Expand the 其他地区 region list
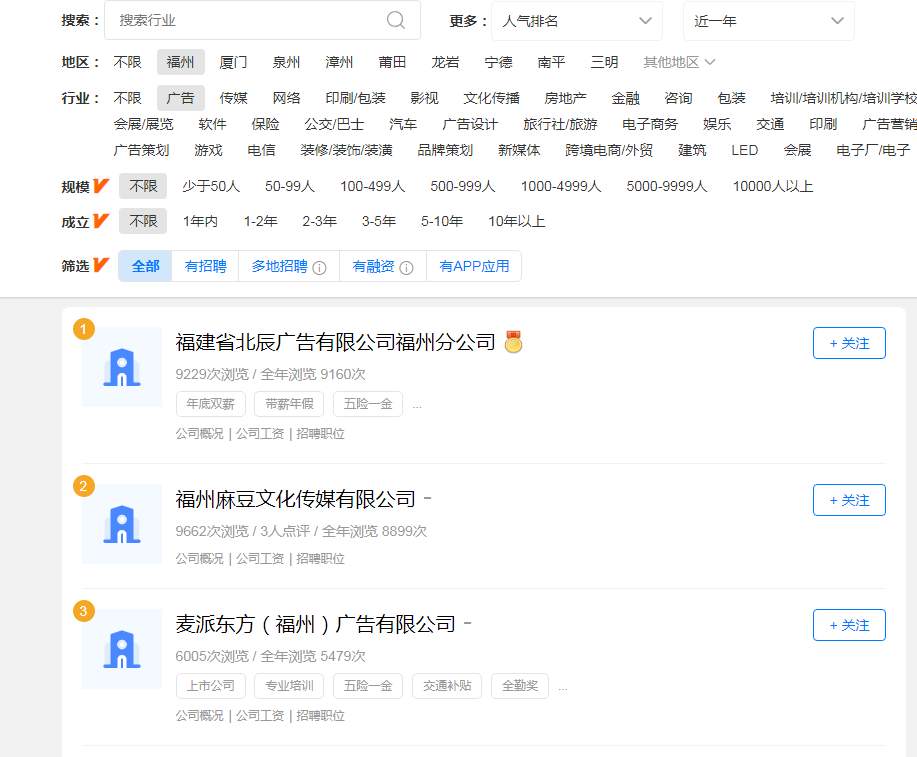This screenshot has height=757, width=917. (x=679, y=62)
